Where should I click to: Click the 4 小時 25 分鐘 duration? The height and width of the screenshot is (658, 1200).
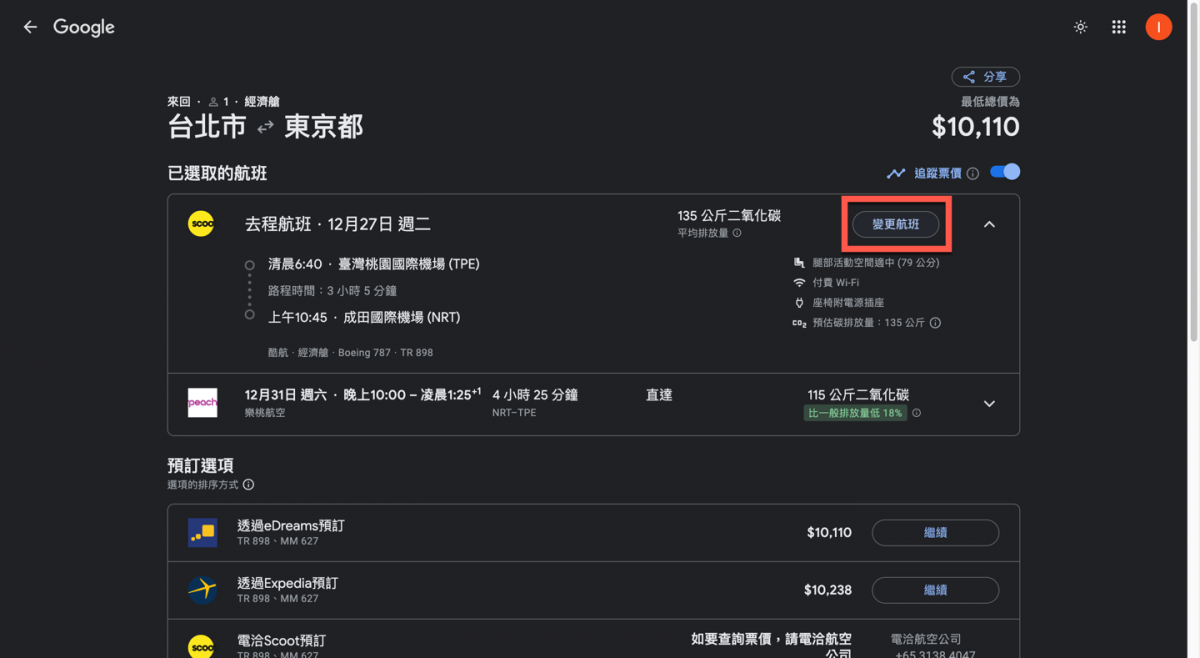[x=535, y=395]
